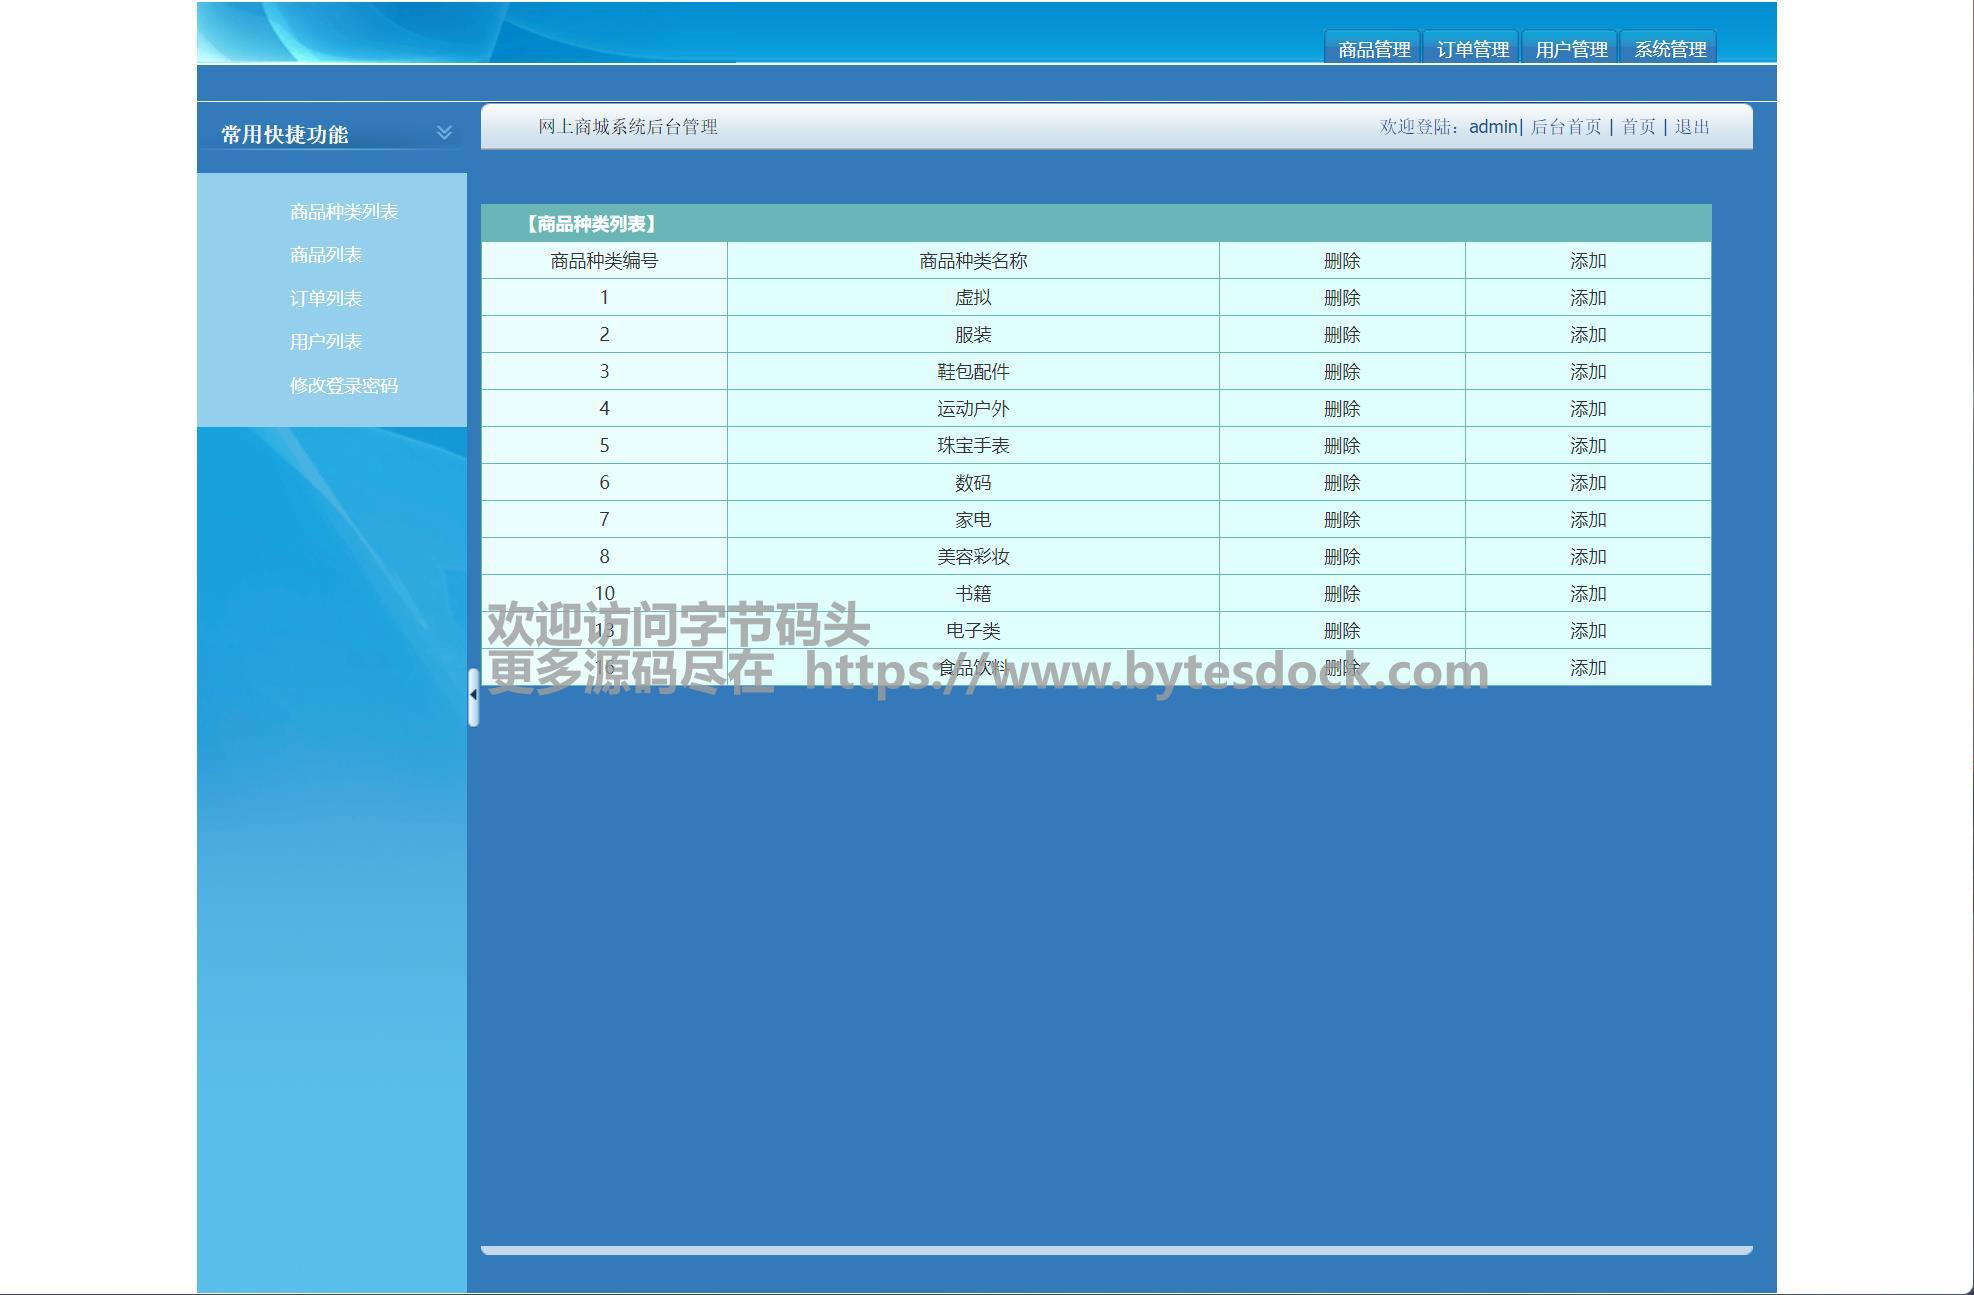Open 订单列表 from the sidebar
Screen dimensions: 1974x1295
click(325, 299)
